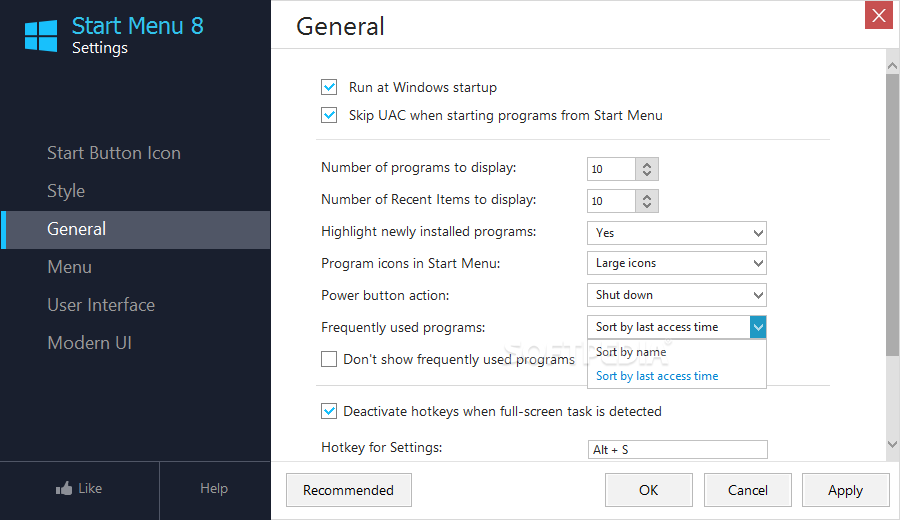
Task: Choose Sort by name option
Action: pos(677,352)
